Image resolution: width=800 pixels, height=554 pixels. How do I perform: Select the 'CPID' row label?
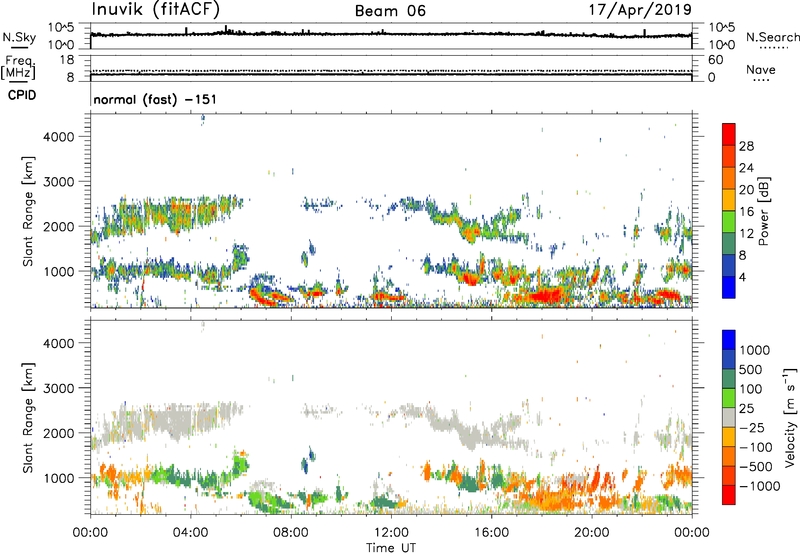pyautogui.click(x=22, y=95)
